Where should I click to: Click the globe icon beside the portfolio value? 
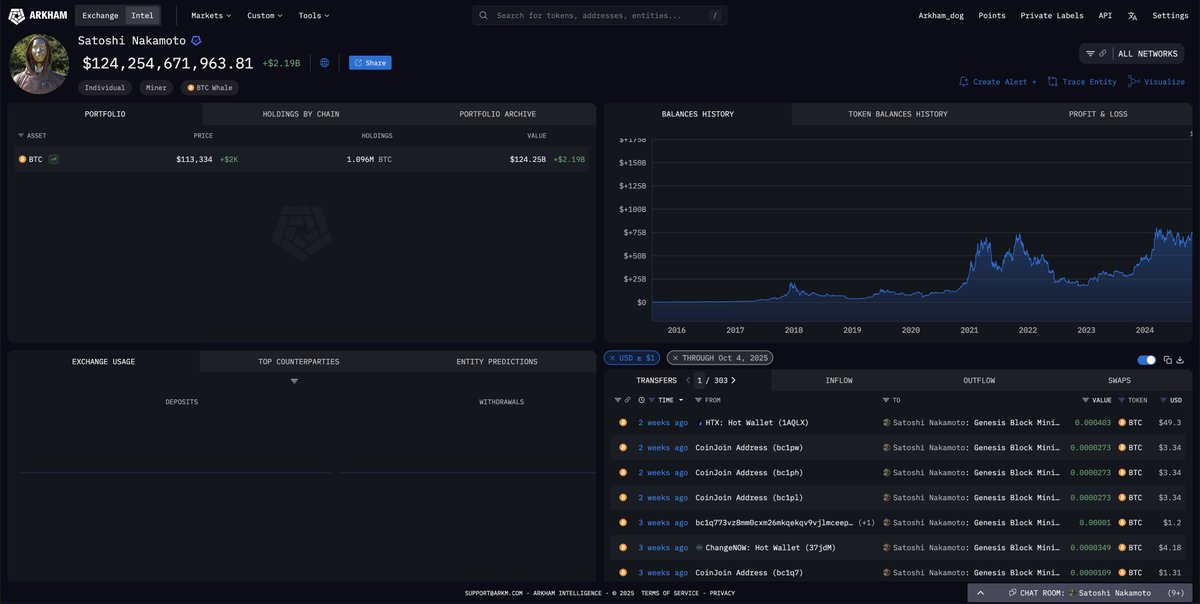pos(324,63)
